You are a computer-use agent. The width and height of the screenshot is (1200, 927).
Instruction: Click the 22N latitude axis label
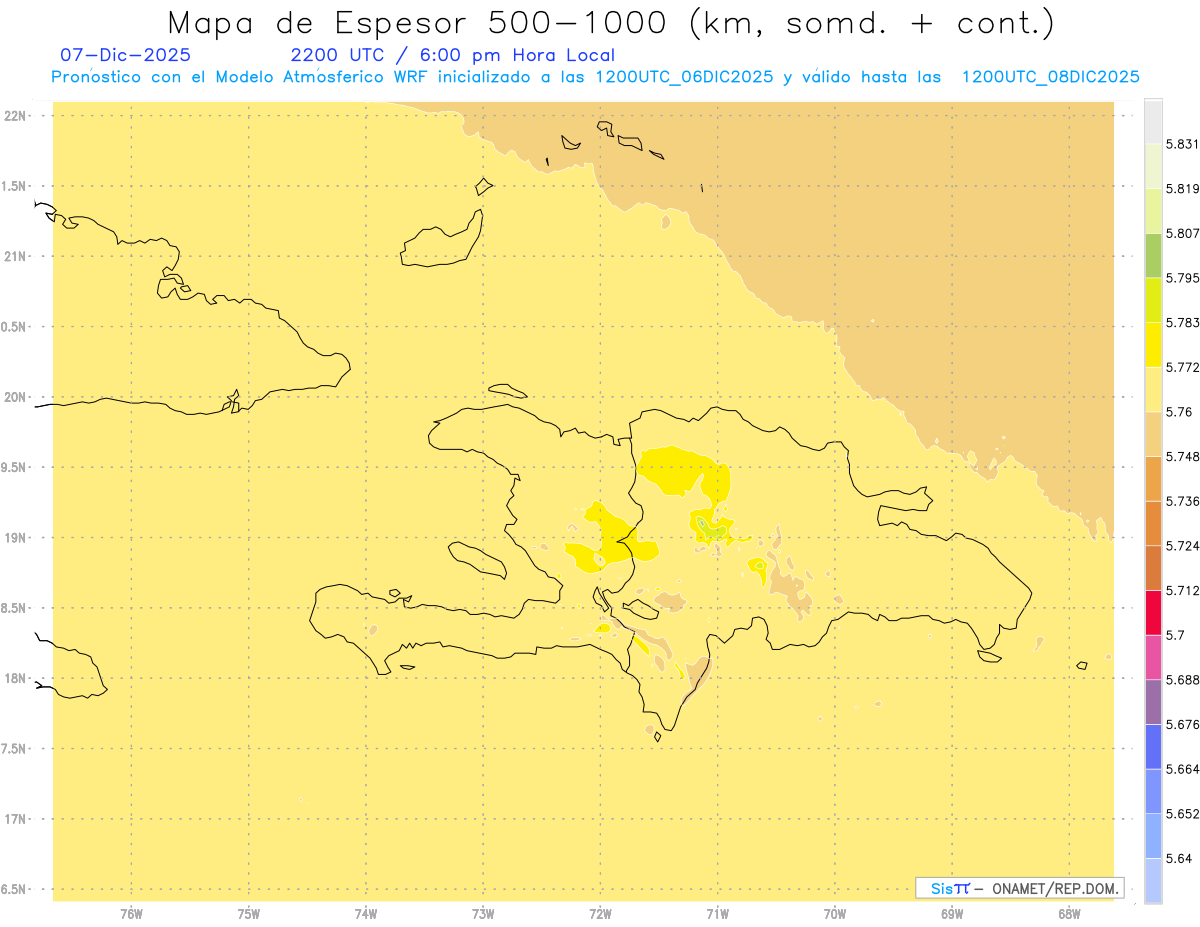tap(15, 116)
